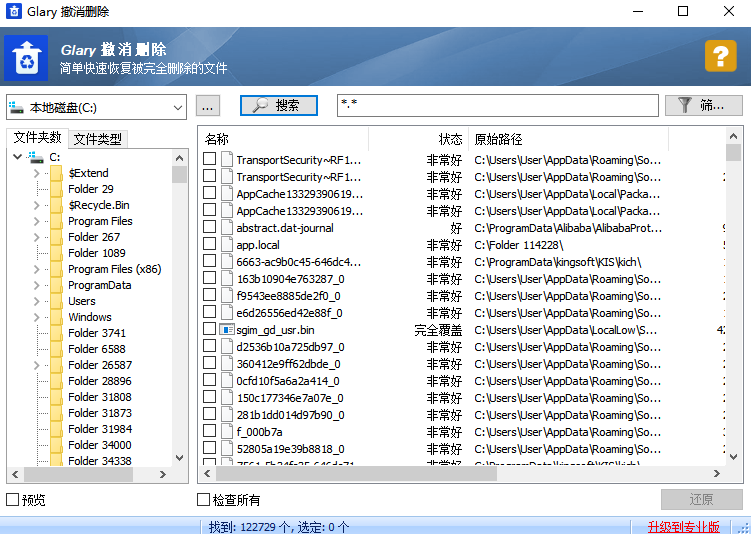Image resolution: width=751 pixels, height=534 pixels.
Task: Click the yellow help question mark icon
Action: pyautogui.click(x=720, y=57)
